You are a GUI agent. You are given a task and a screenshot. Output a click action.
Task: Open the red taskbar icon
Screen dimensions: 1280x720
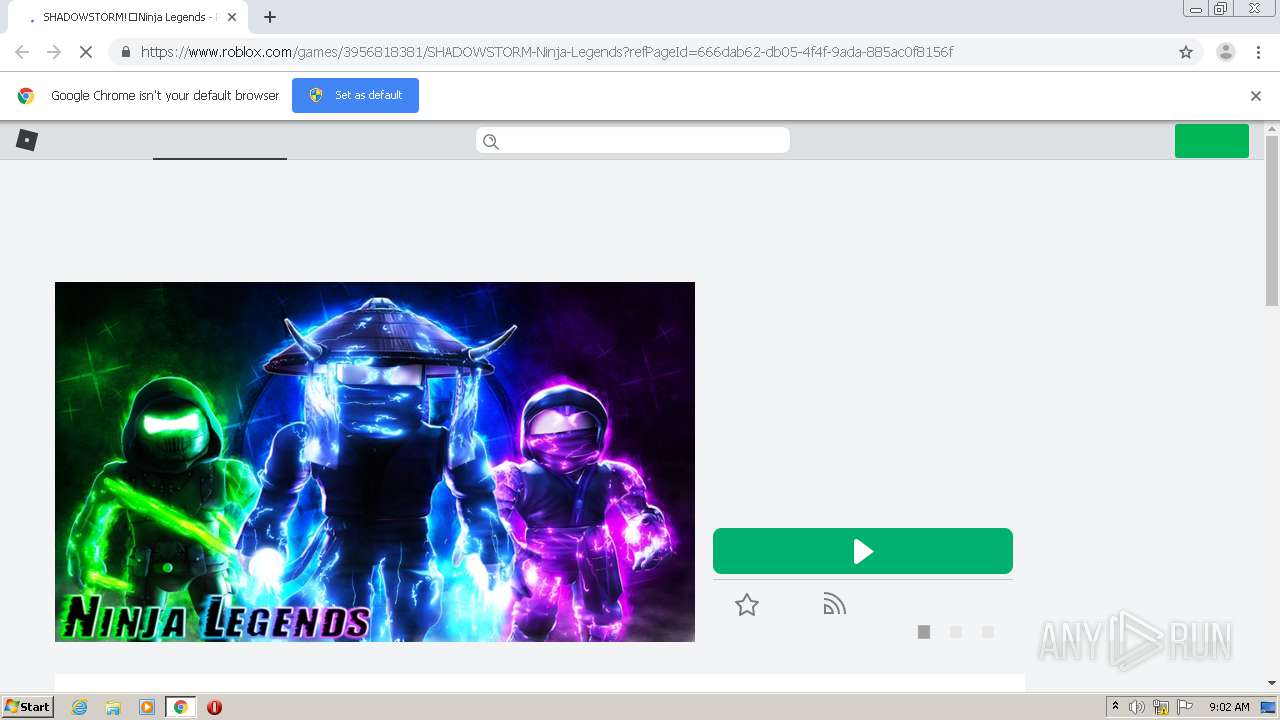click(x=214, y=707)
